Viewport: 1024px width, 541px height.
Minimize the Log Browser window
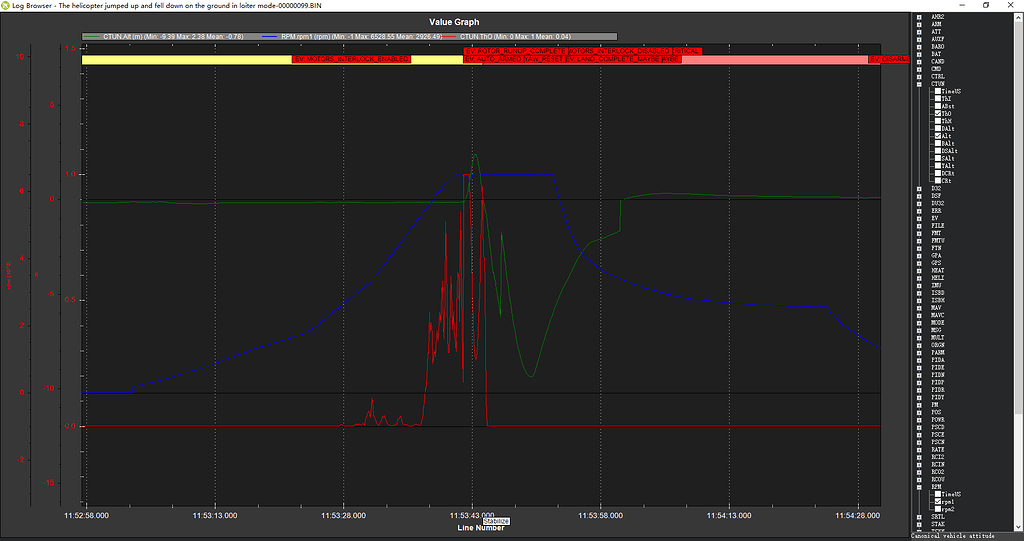(x=957, y=5)
